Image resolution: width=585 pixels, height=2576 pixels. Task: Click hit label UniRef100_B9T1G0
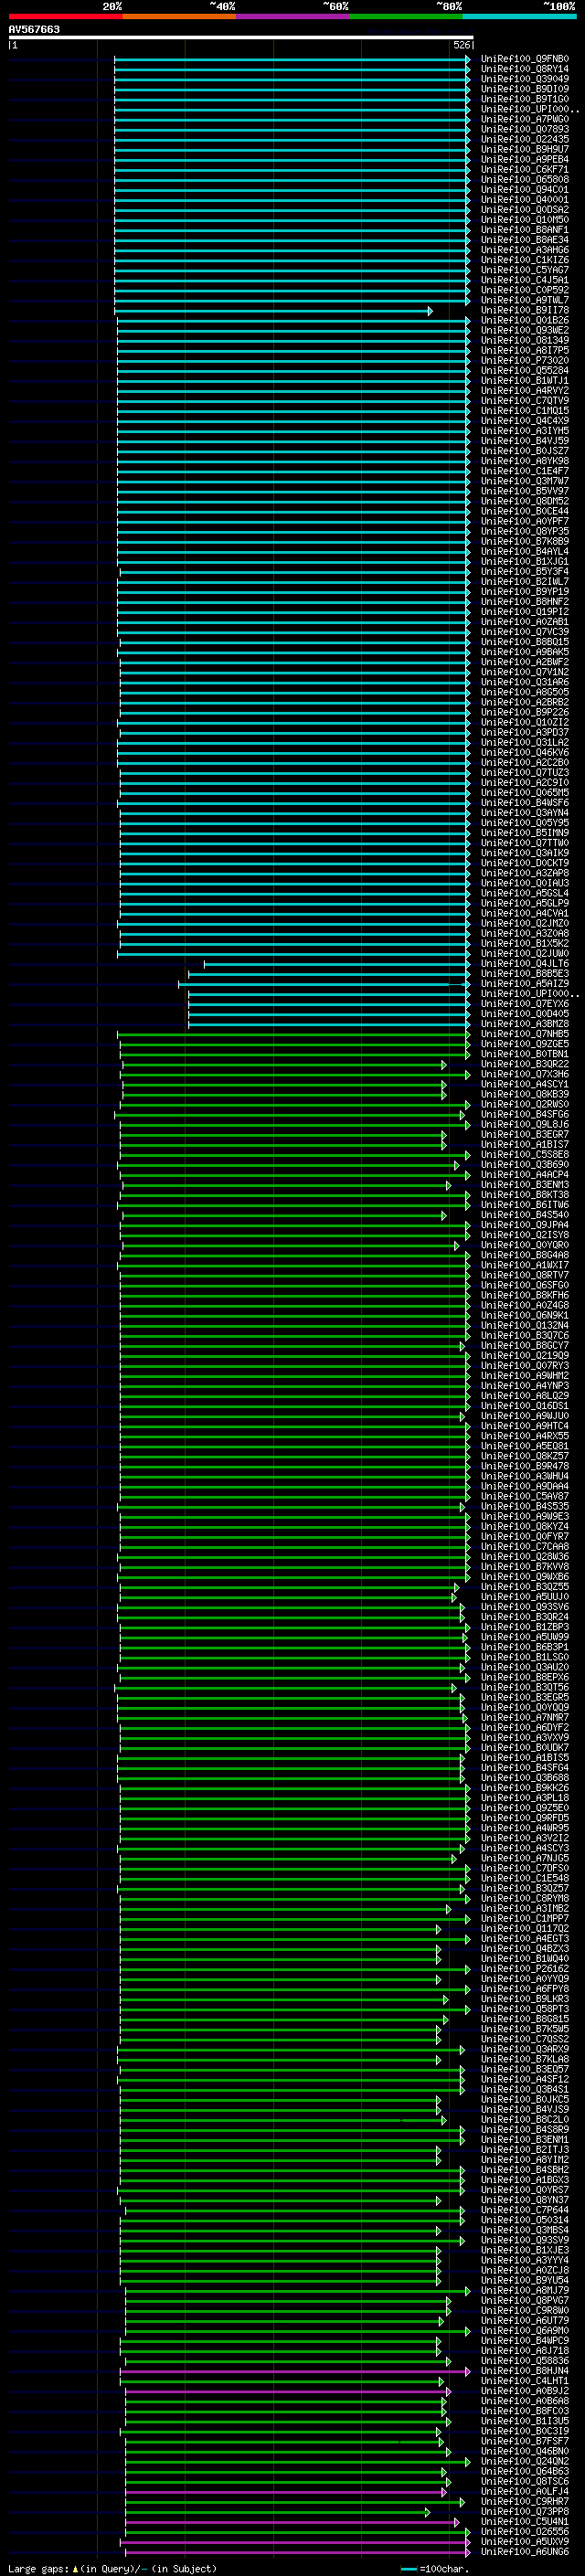[525, 99]
